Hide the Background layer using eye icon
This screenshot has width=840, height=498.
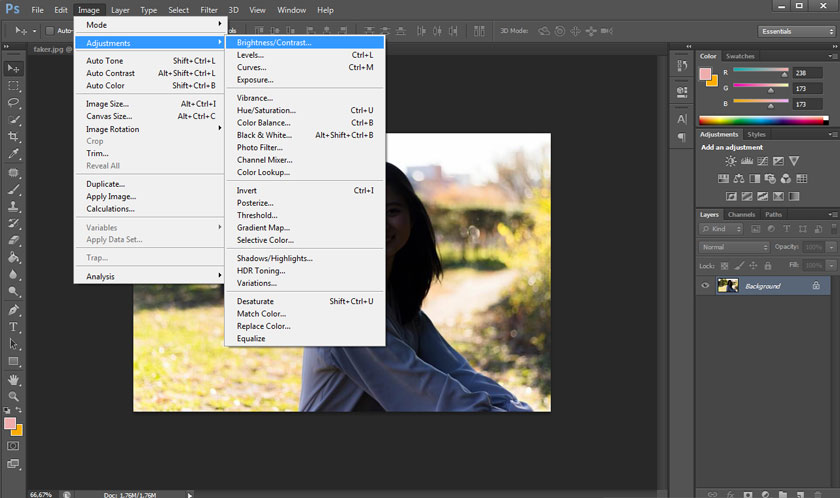705,286
